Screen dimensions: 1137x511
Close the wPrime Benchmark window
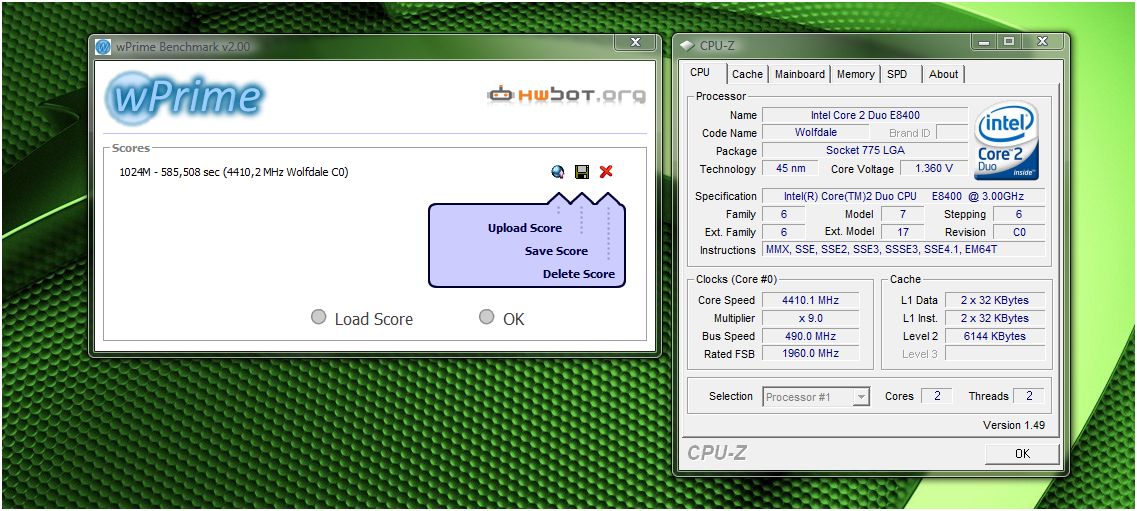tap(635, 43)
